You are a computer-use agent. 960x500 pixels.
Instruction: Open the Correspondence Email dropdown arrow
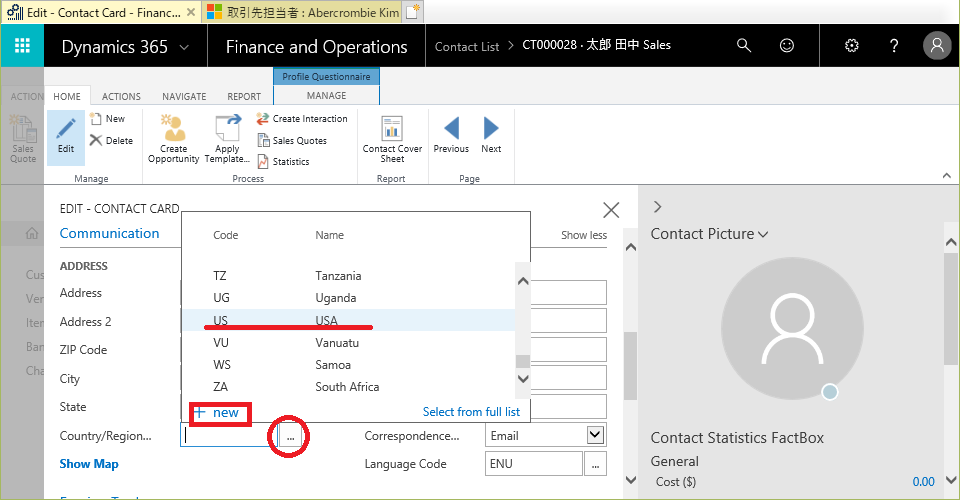pos(595,435)
